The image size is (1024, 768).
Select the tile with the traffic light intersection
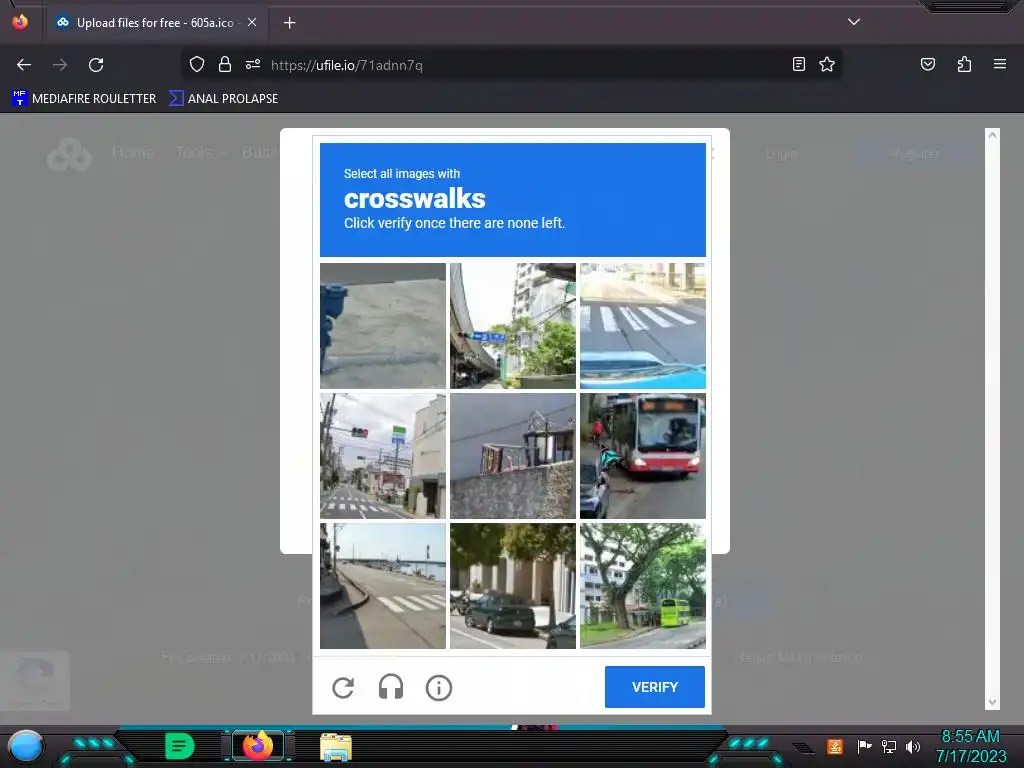[x=383, y=456]
